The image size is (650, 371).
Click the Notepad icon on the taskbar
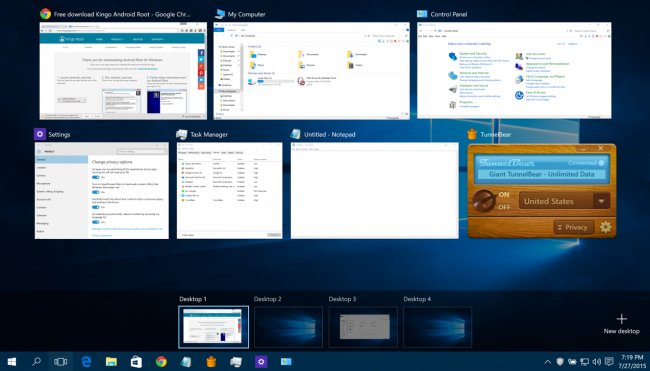pyautogui.click(x=186, y=361)
